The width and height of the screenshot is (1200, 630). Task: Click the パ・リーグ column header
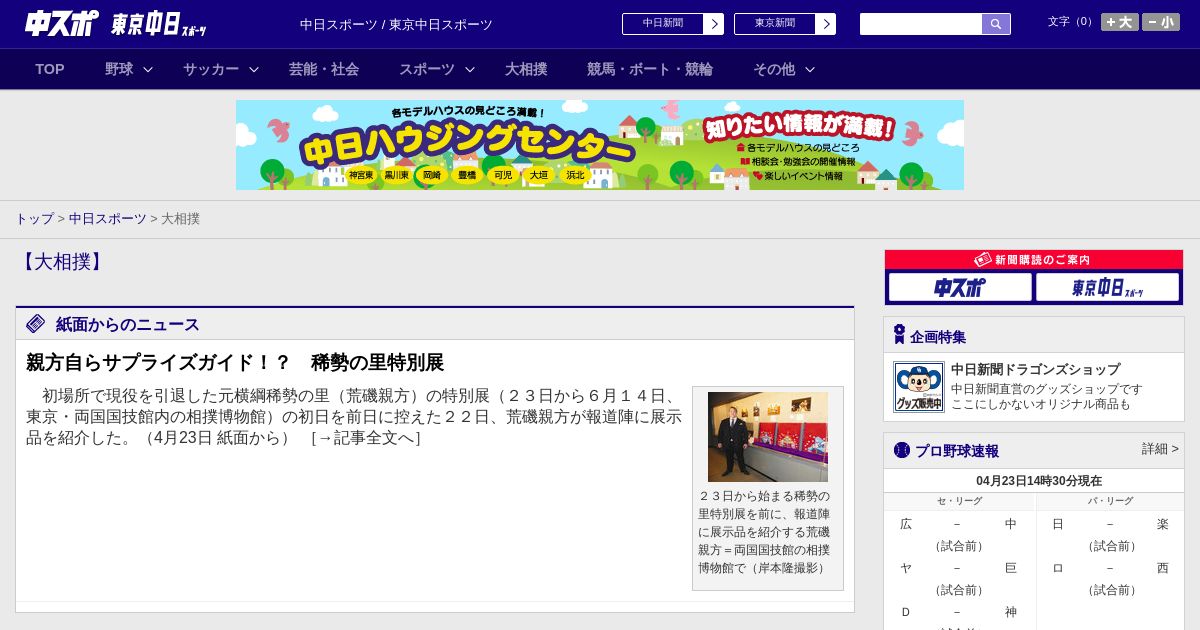pyautogui.click(x=1111, y=501)
